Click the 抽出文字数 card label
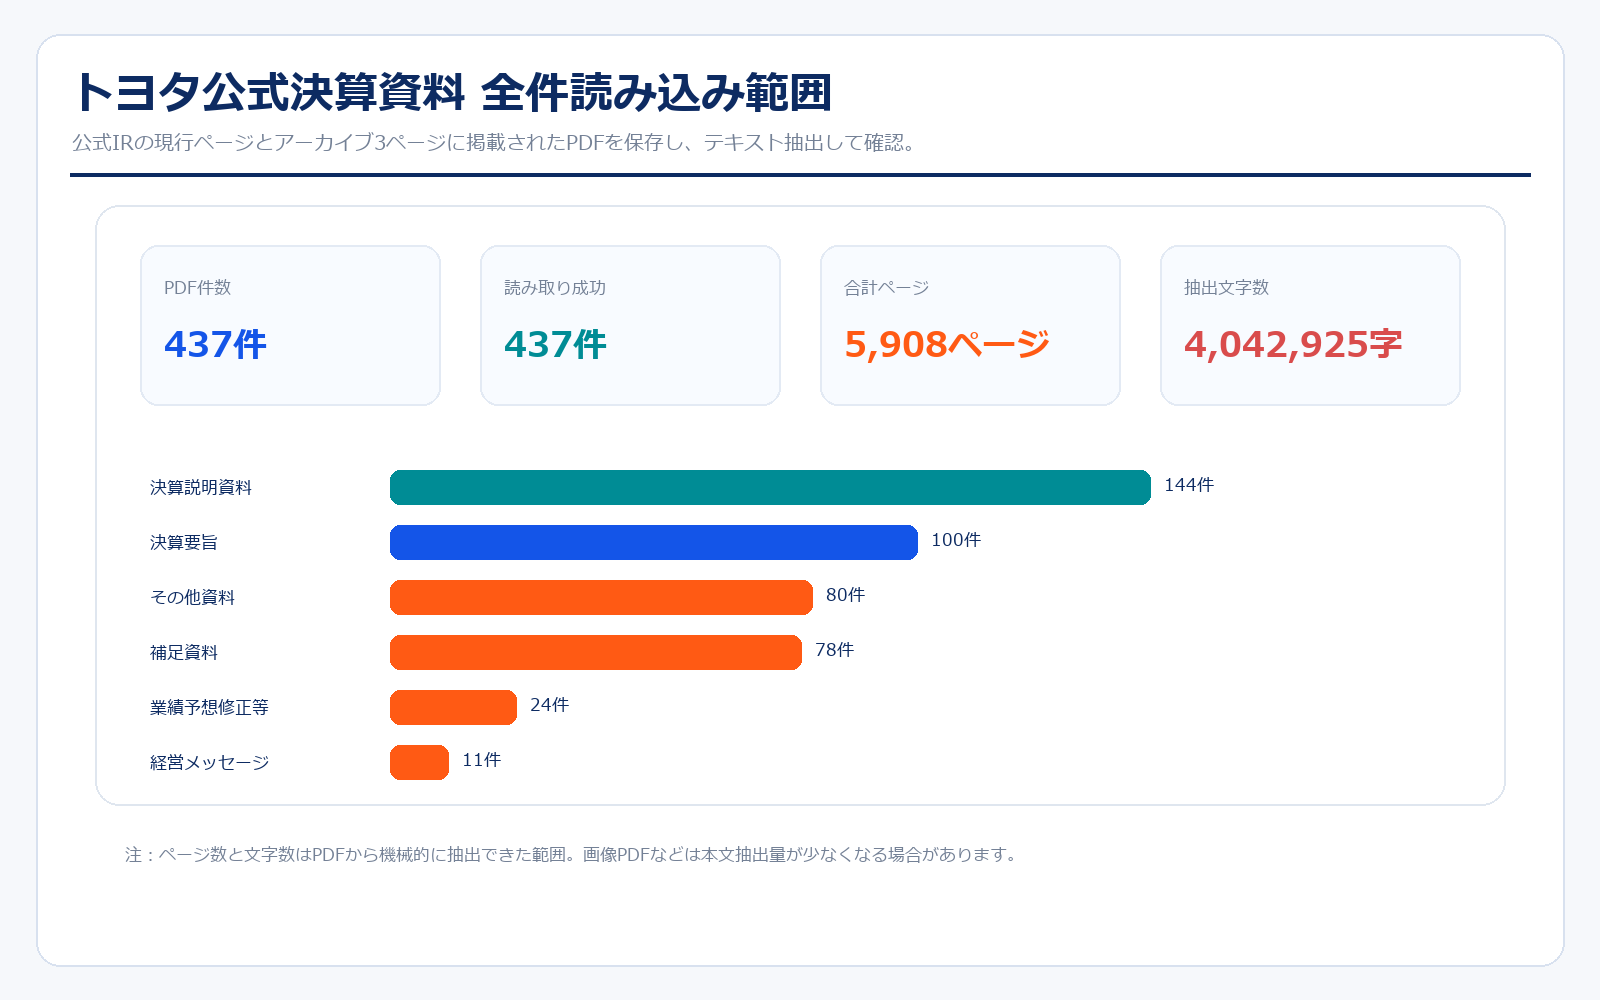 1226,288
